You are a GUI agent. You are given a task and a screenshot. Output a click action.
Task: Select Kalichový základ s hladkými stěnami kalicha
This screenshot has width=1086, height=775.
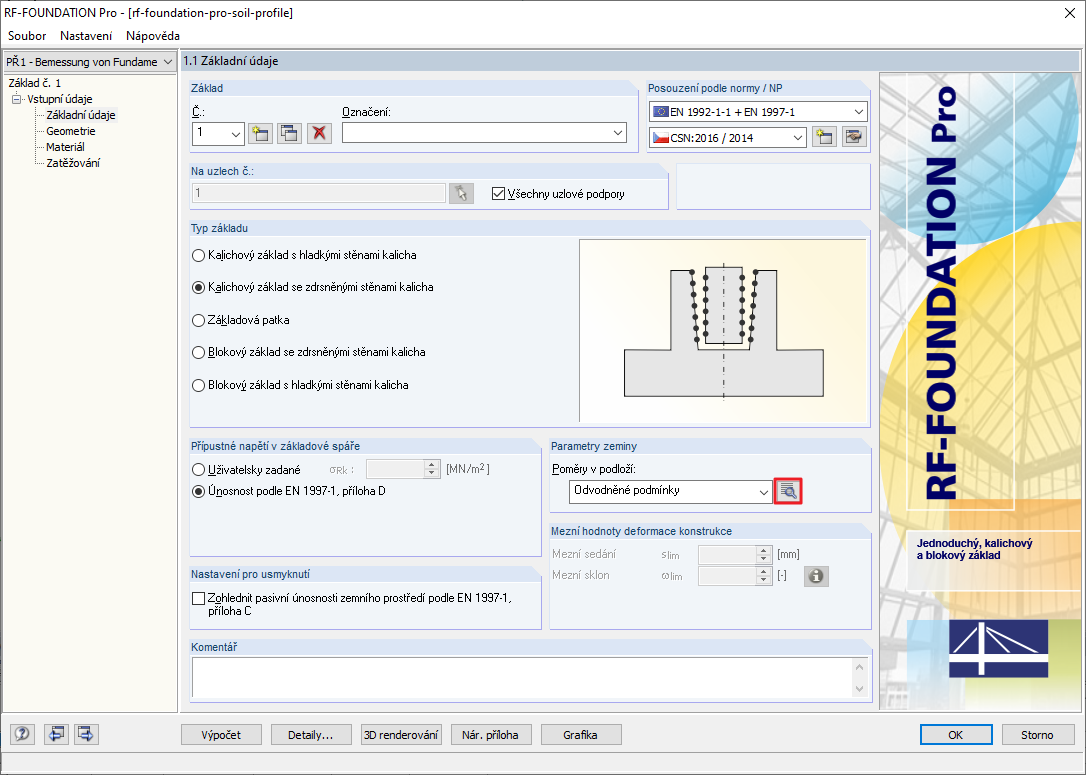pos(199,256)
